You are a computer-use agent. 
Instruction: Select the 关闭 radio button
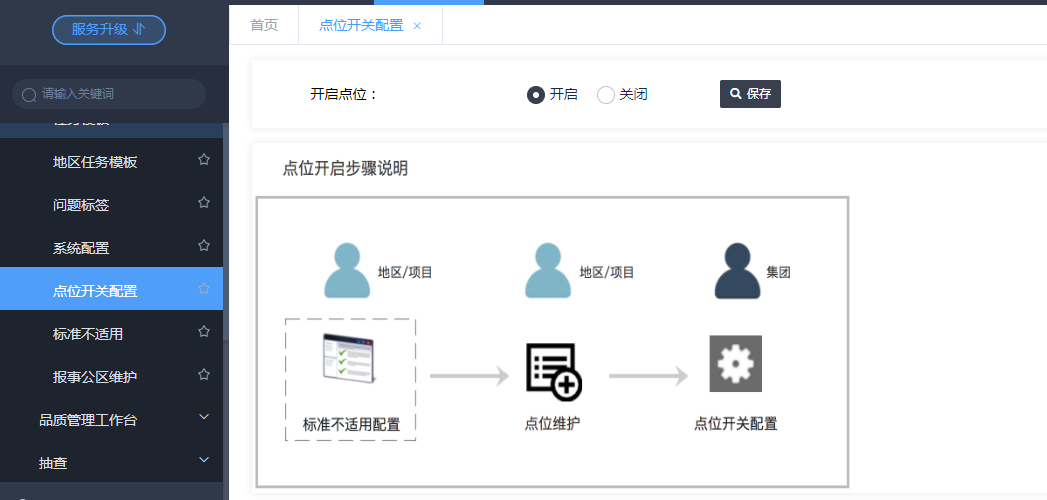[x=606, y=95]
